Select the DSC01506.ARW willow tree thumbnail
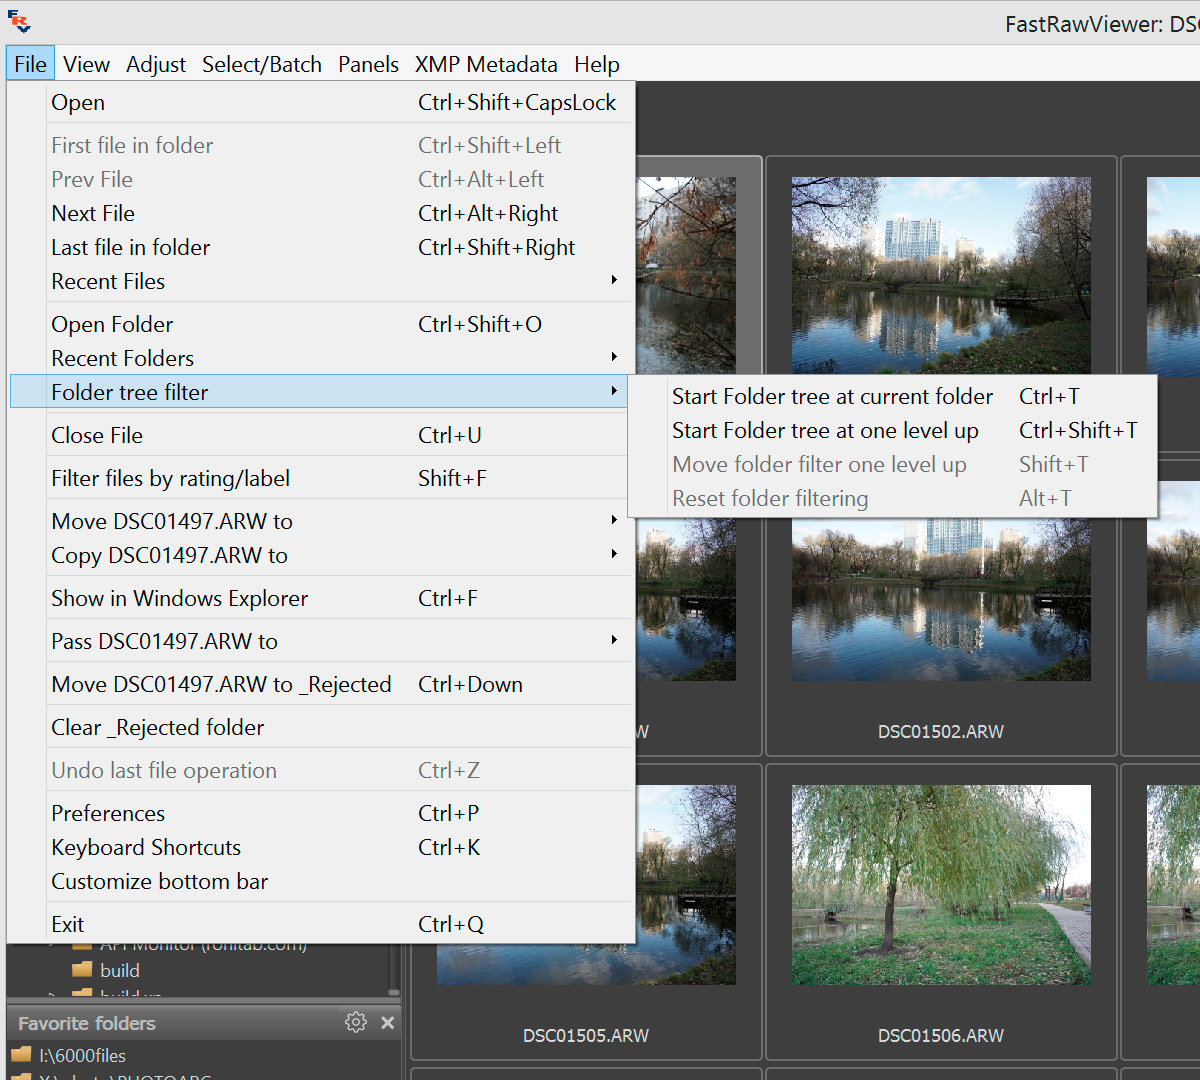The width and height of the screenshot is (1200, 1080). (940, 885)
